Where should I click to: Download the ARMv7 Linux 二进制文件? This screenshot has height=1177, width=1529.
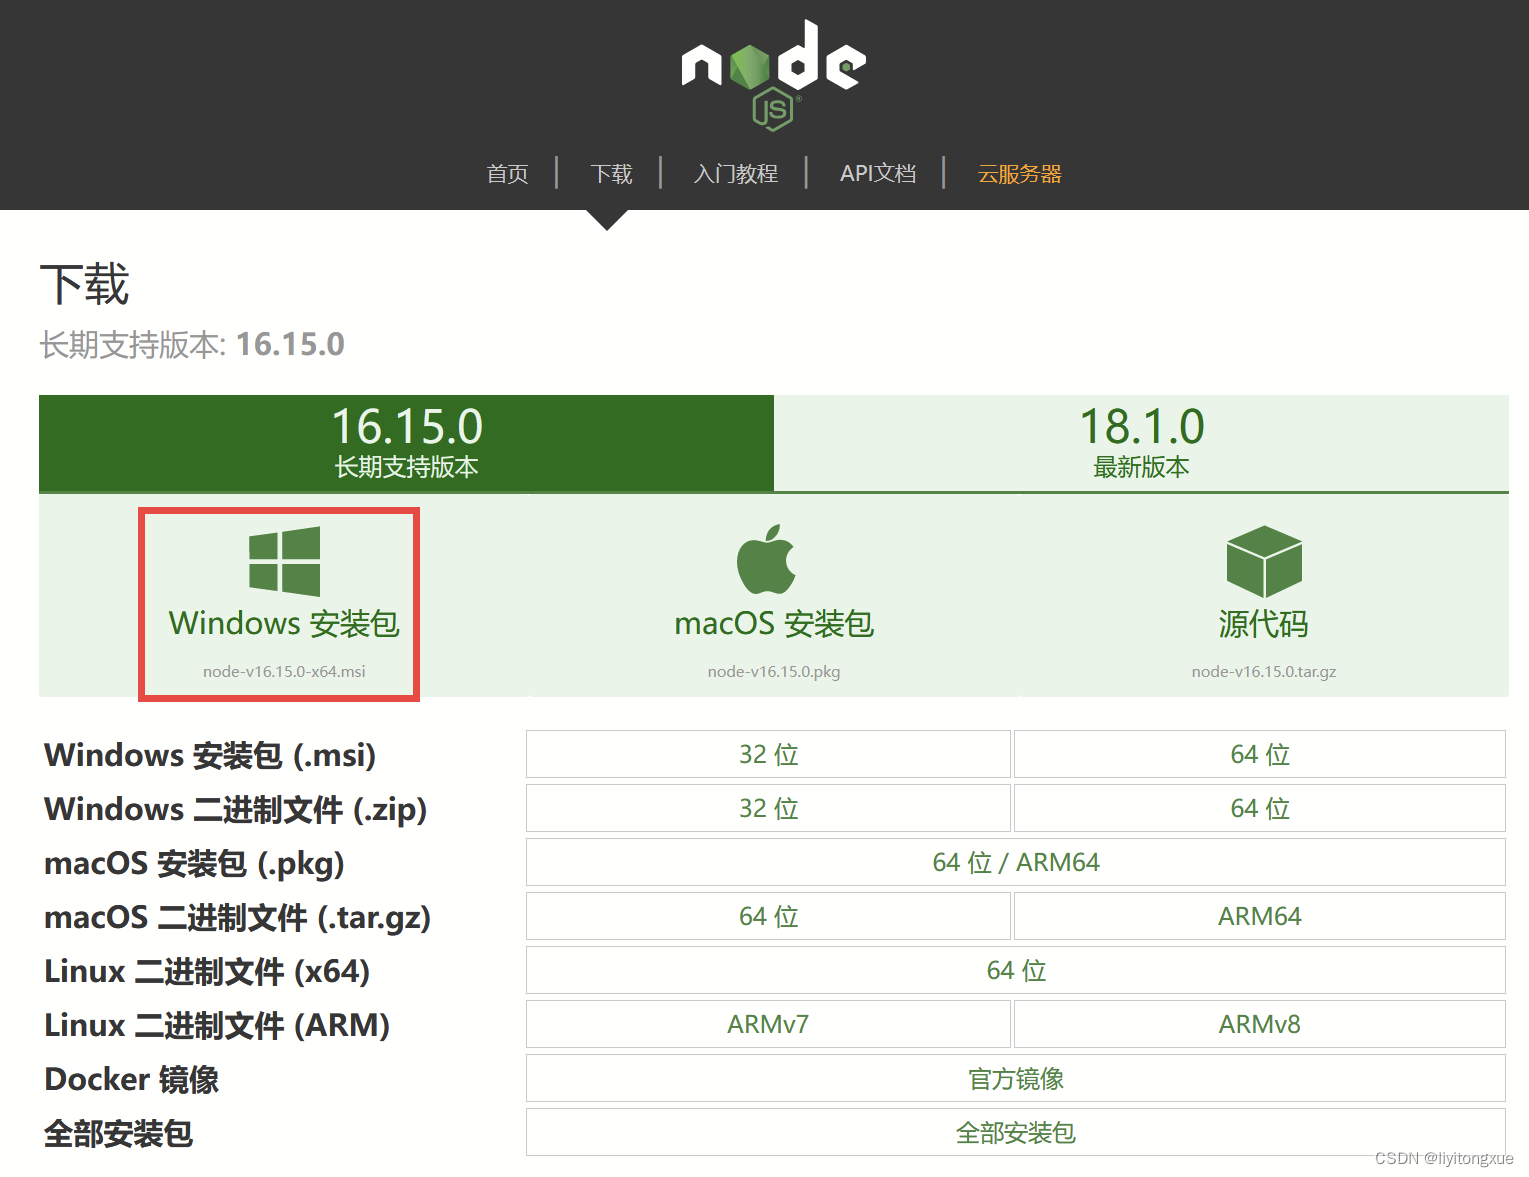(767, 1023)
